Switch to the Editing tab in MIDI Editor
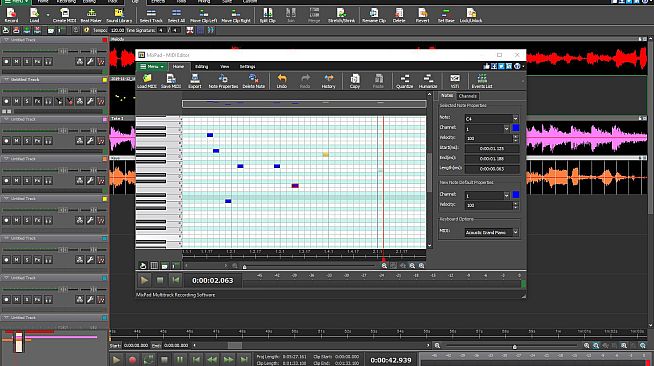This screenshot has width=654, height=366. tap(201, 67)
